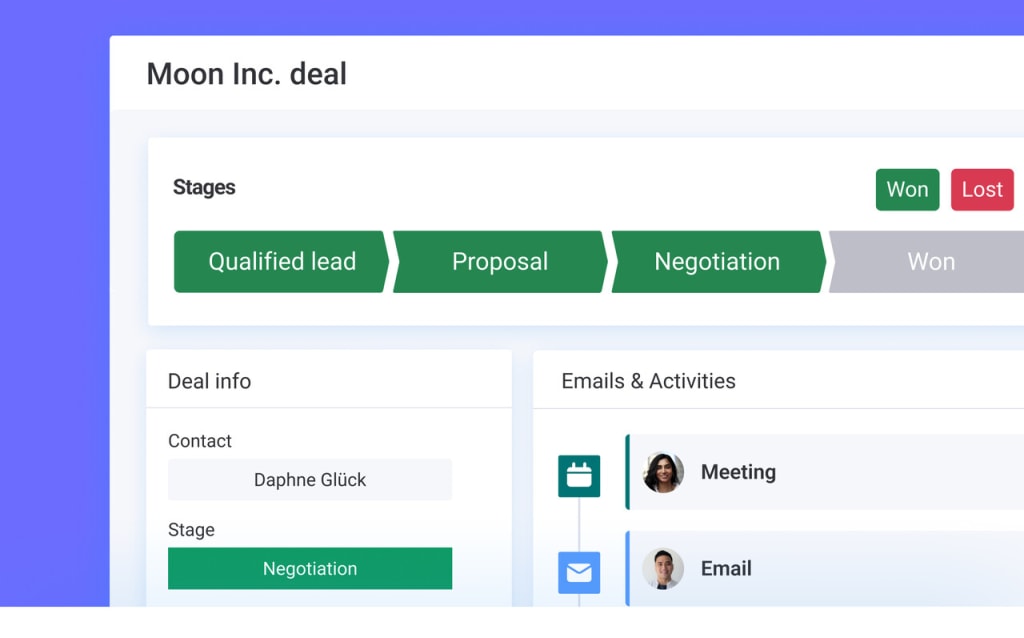Click the green calendar icon beside Meeting
This screenshot has width=1024, height=638.
click(578, 475)
